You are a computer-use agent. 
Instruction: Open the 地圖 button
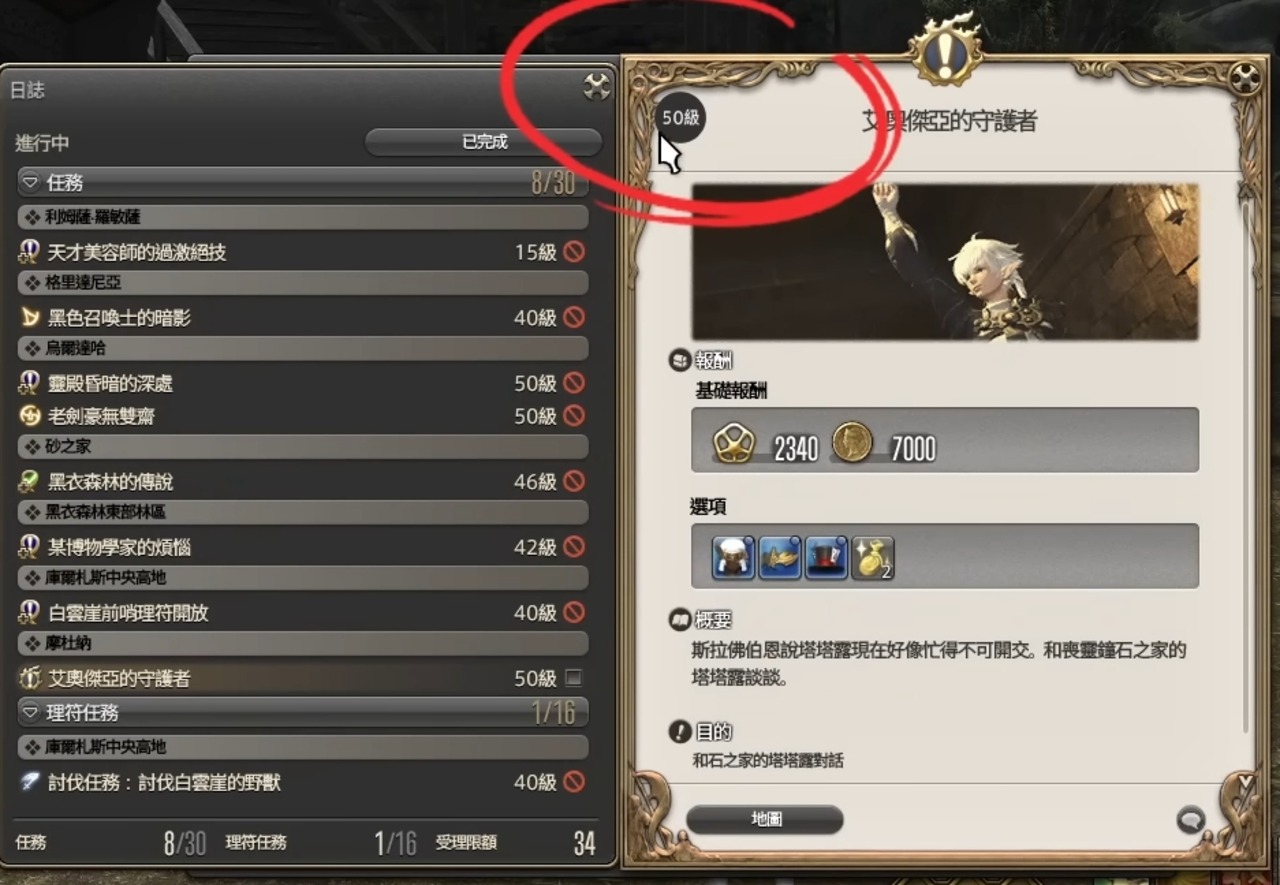[766, 819]
